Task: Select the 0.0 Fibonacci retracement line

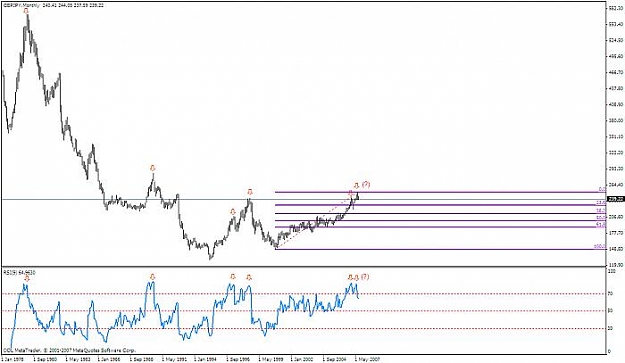Action: [440, 192]
